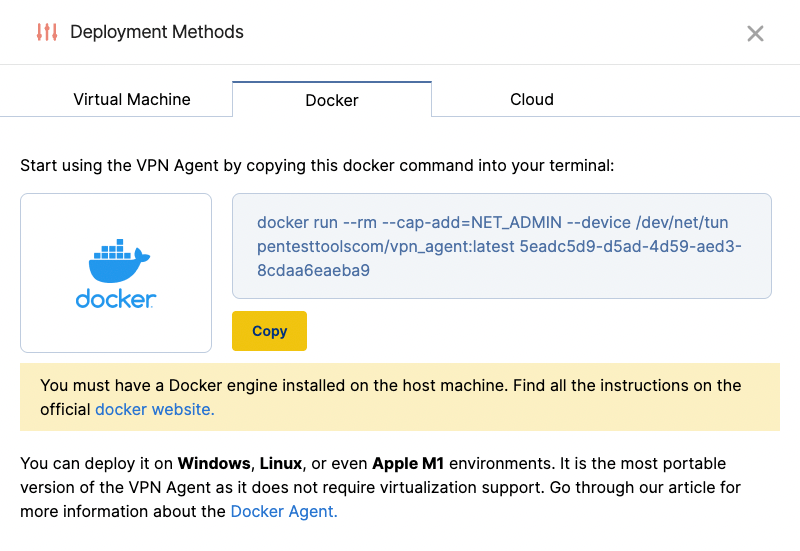Click the Docker whale logo
This screenshot has width=800, height=551.
[117, 262]
